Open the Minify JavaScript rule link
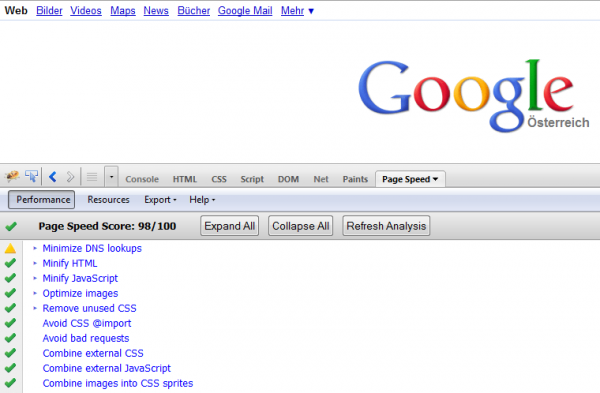The height and width of the screenshot is (393, 600). click(80, 278)
